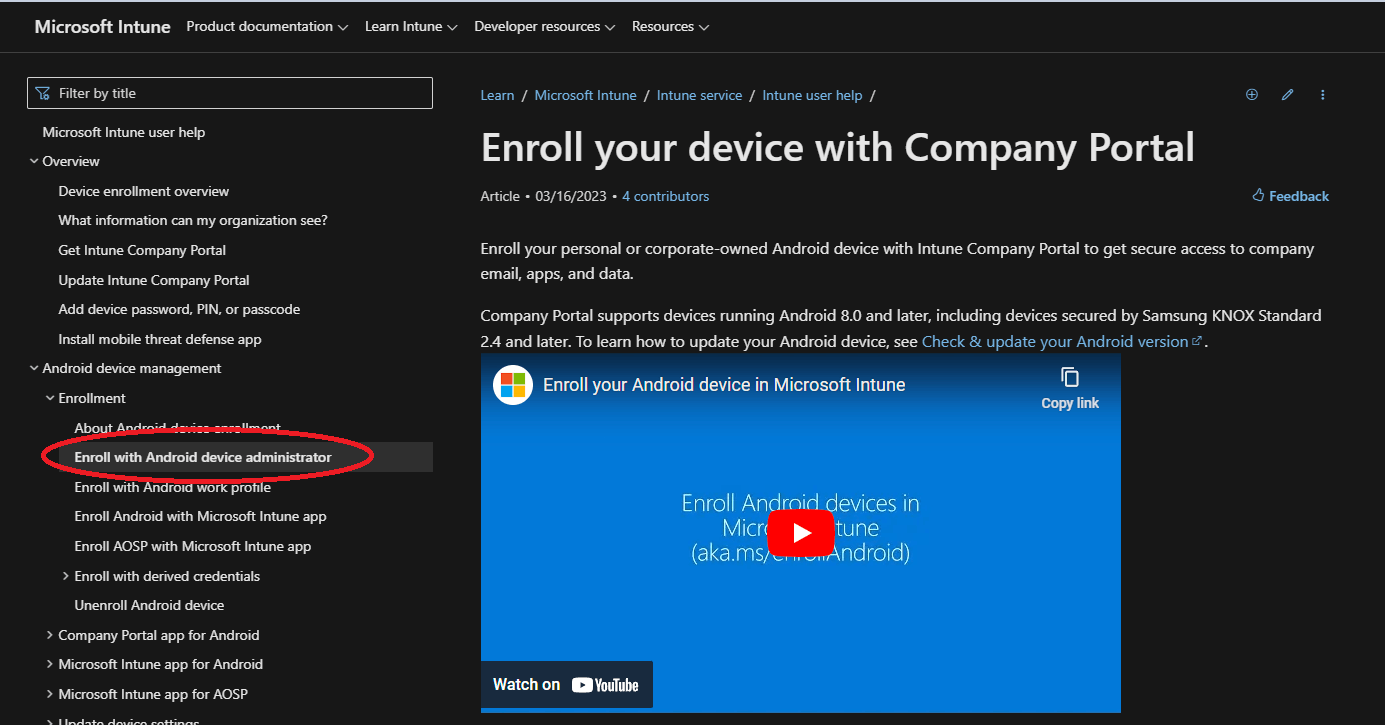This screenshot has height=725, width=1385.
Task: Click the Microsoft logo avatar in video
Action: click(x=513, y=385)
